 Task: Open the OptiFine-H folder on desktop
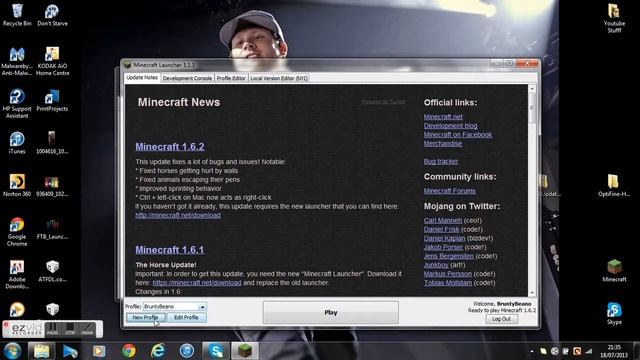click(613, 186)
